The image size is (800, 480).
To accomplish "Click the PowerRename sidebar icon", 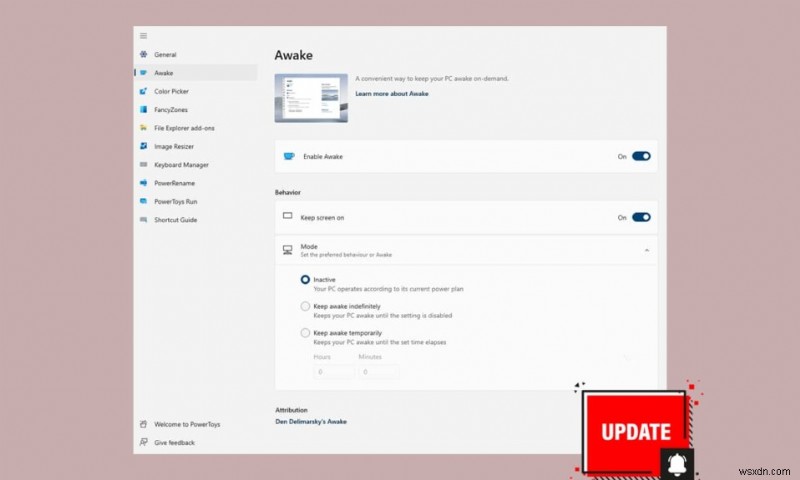I will tap(143, 183).
